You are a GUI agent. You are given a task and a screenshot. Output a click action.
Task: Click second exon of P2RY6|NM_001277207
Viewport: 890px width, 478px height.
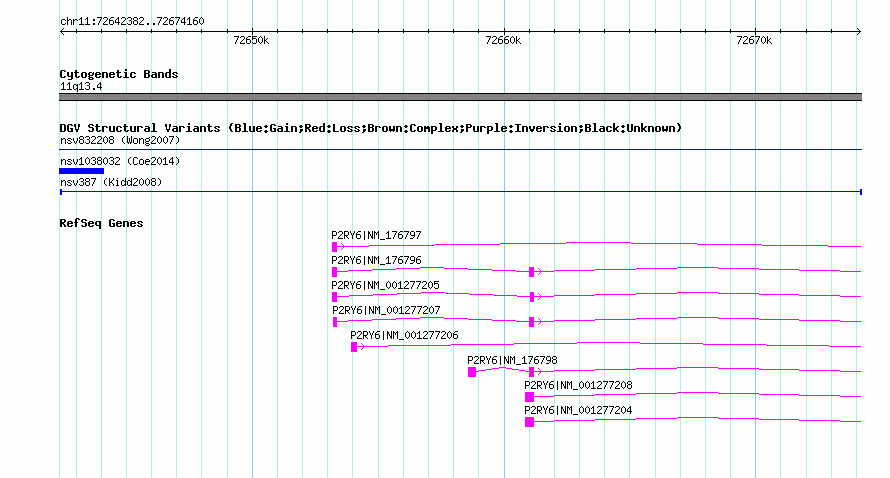531,322
